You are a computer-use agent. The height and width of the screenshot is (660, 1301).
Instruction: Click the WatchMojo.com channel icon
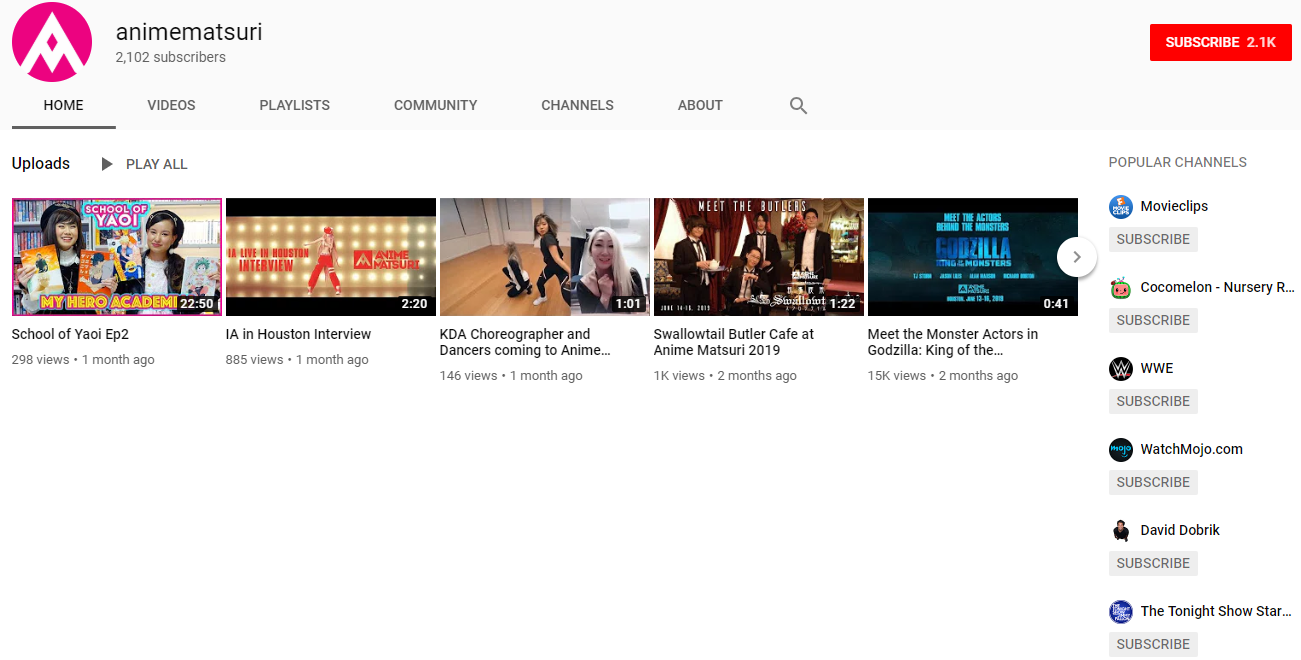1121,450
